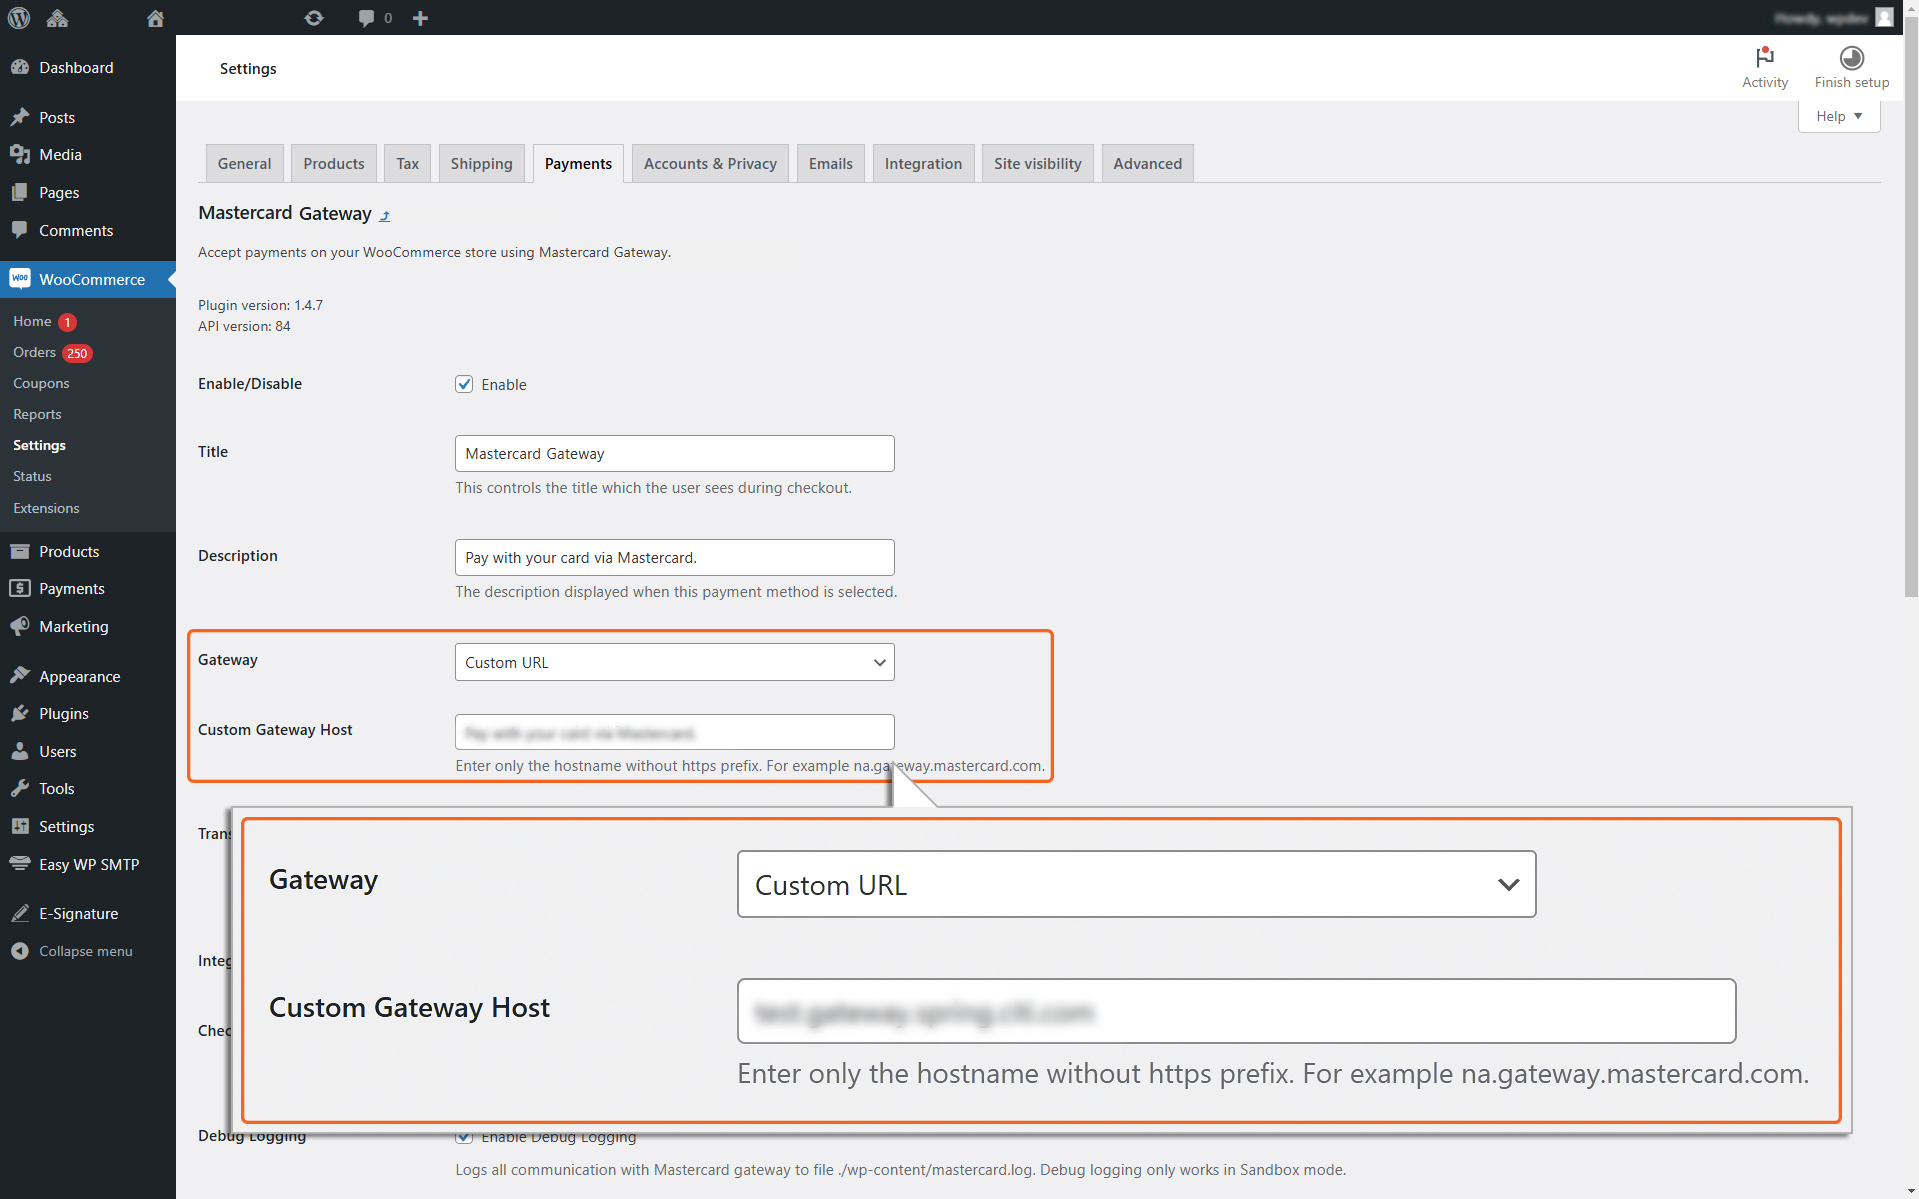The image size is (1919, 1199).
Task: Select the Payments settings tab
Action: 578,164
